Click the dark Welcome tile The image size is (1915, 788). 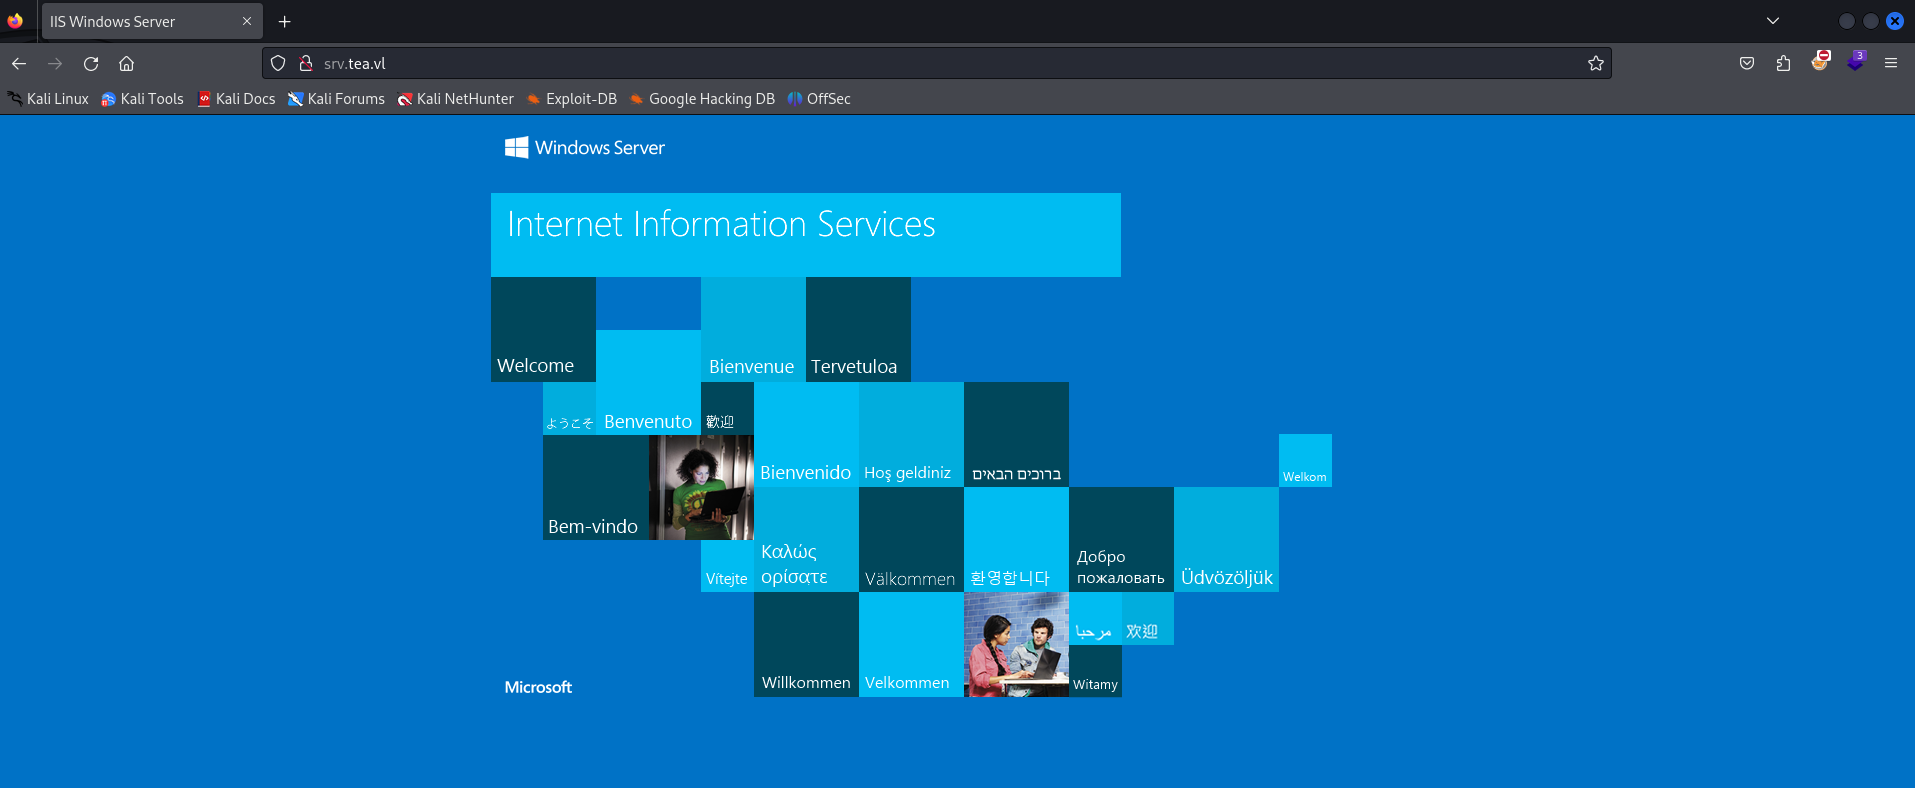[543, 330]
